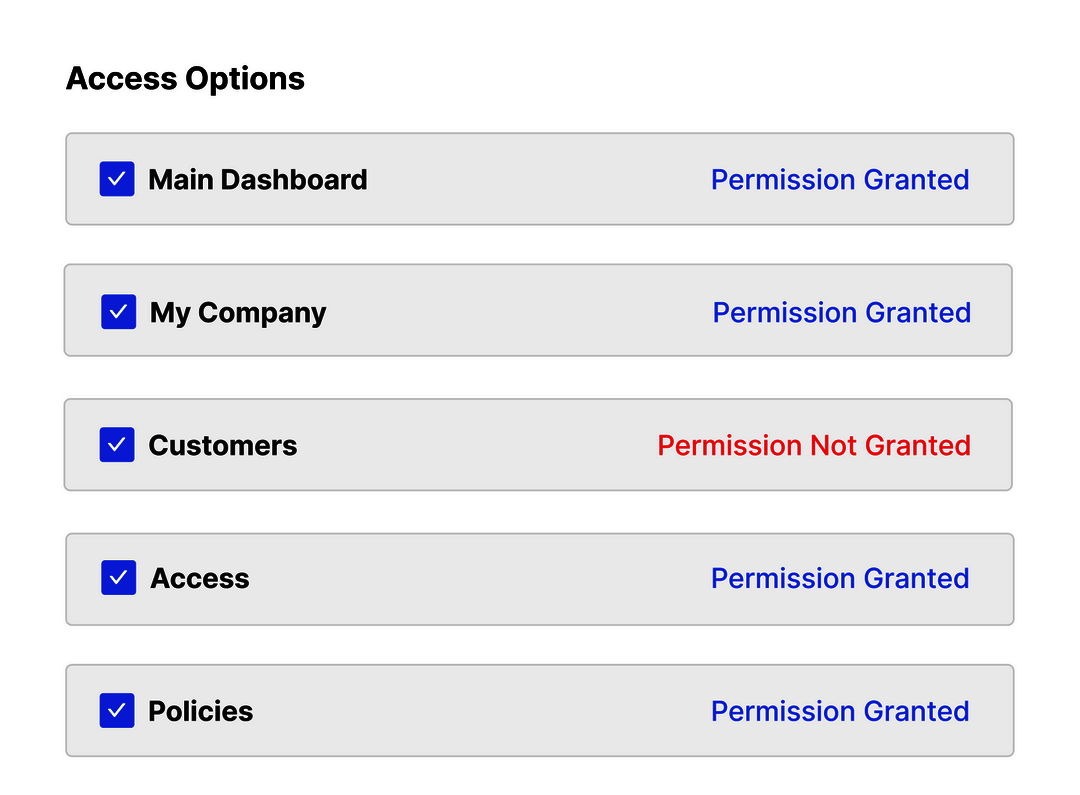Click the Access Options heading
The width and height of the screenshot is (1080, 795).
[x=185, y=79]
